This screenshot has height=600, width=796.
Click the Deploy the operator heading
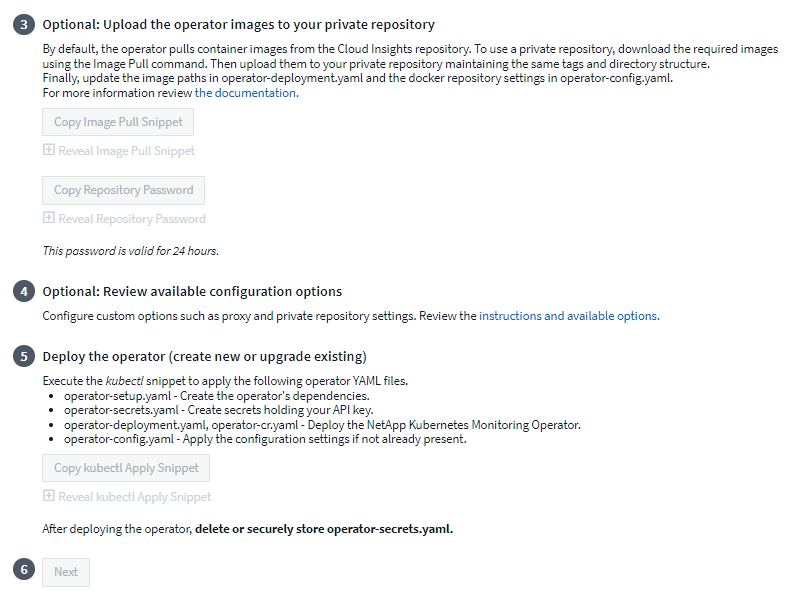tap(204, 357)
